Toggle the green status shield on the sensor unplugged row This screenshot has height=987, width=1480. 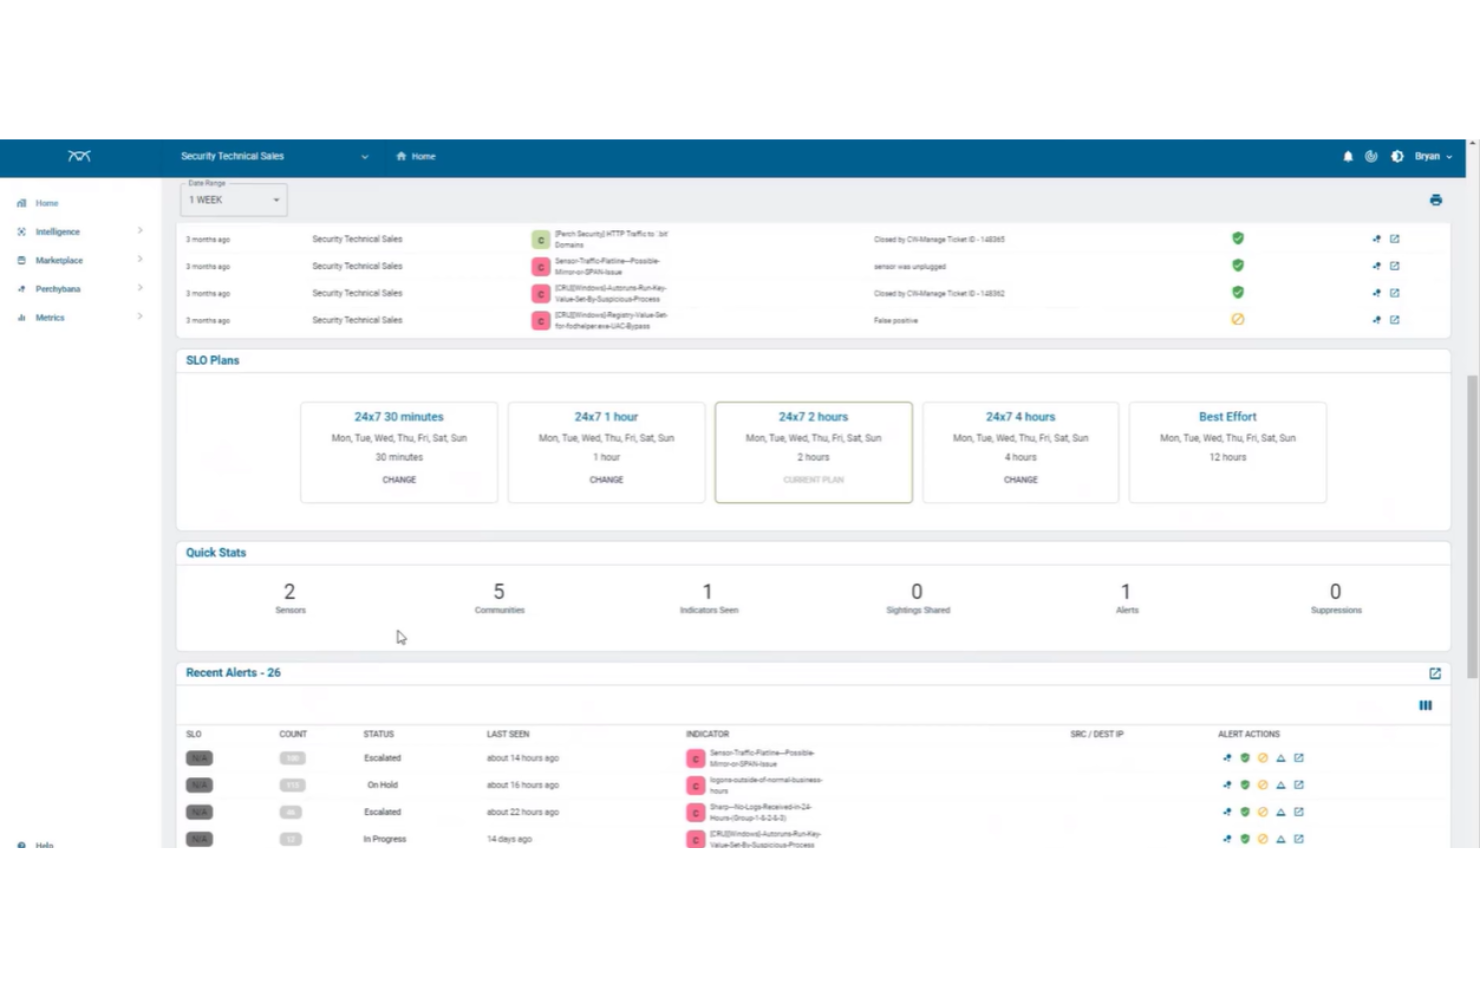(x=1238, y=266)
